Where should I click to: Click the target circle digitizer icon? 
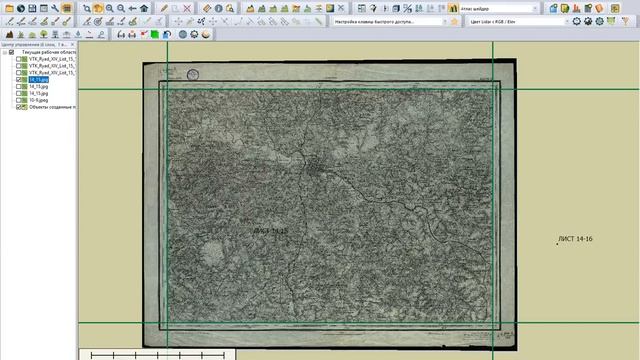tap(98, 22)
